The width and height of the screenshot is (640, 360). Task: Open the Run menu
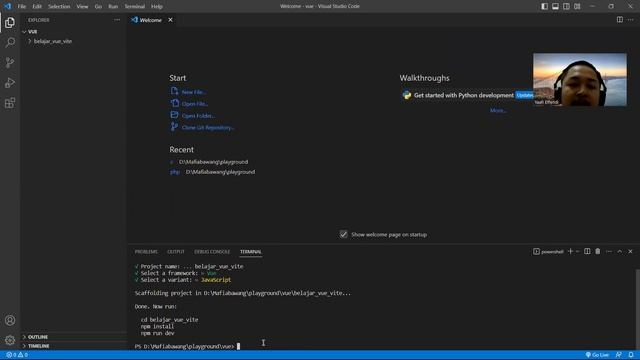(x=113, y=6)
